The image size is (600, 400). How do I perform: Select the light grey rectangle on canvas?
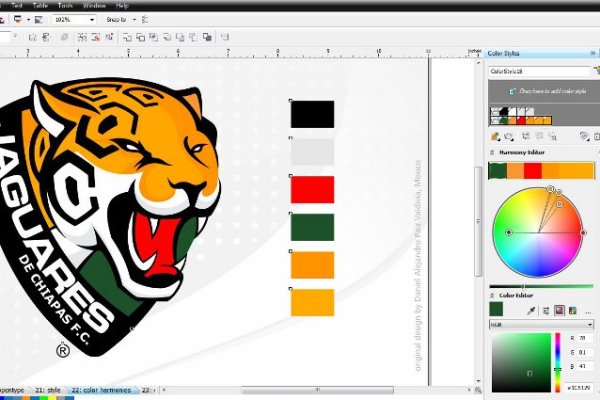(x=312, y=152)
